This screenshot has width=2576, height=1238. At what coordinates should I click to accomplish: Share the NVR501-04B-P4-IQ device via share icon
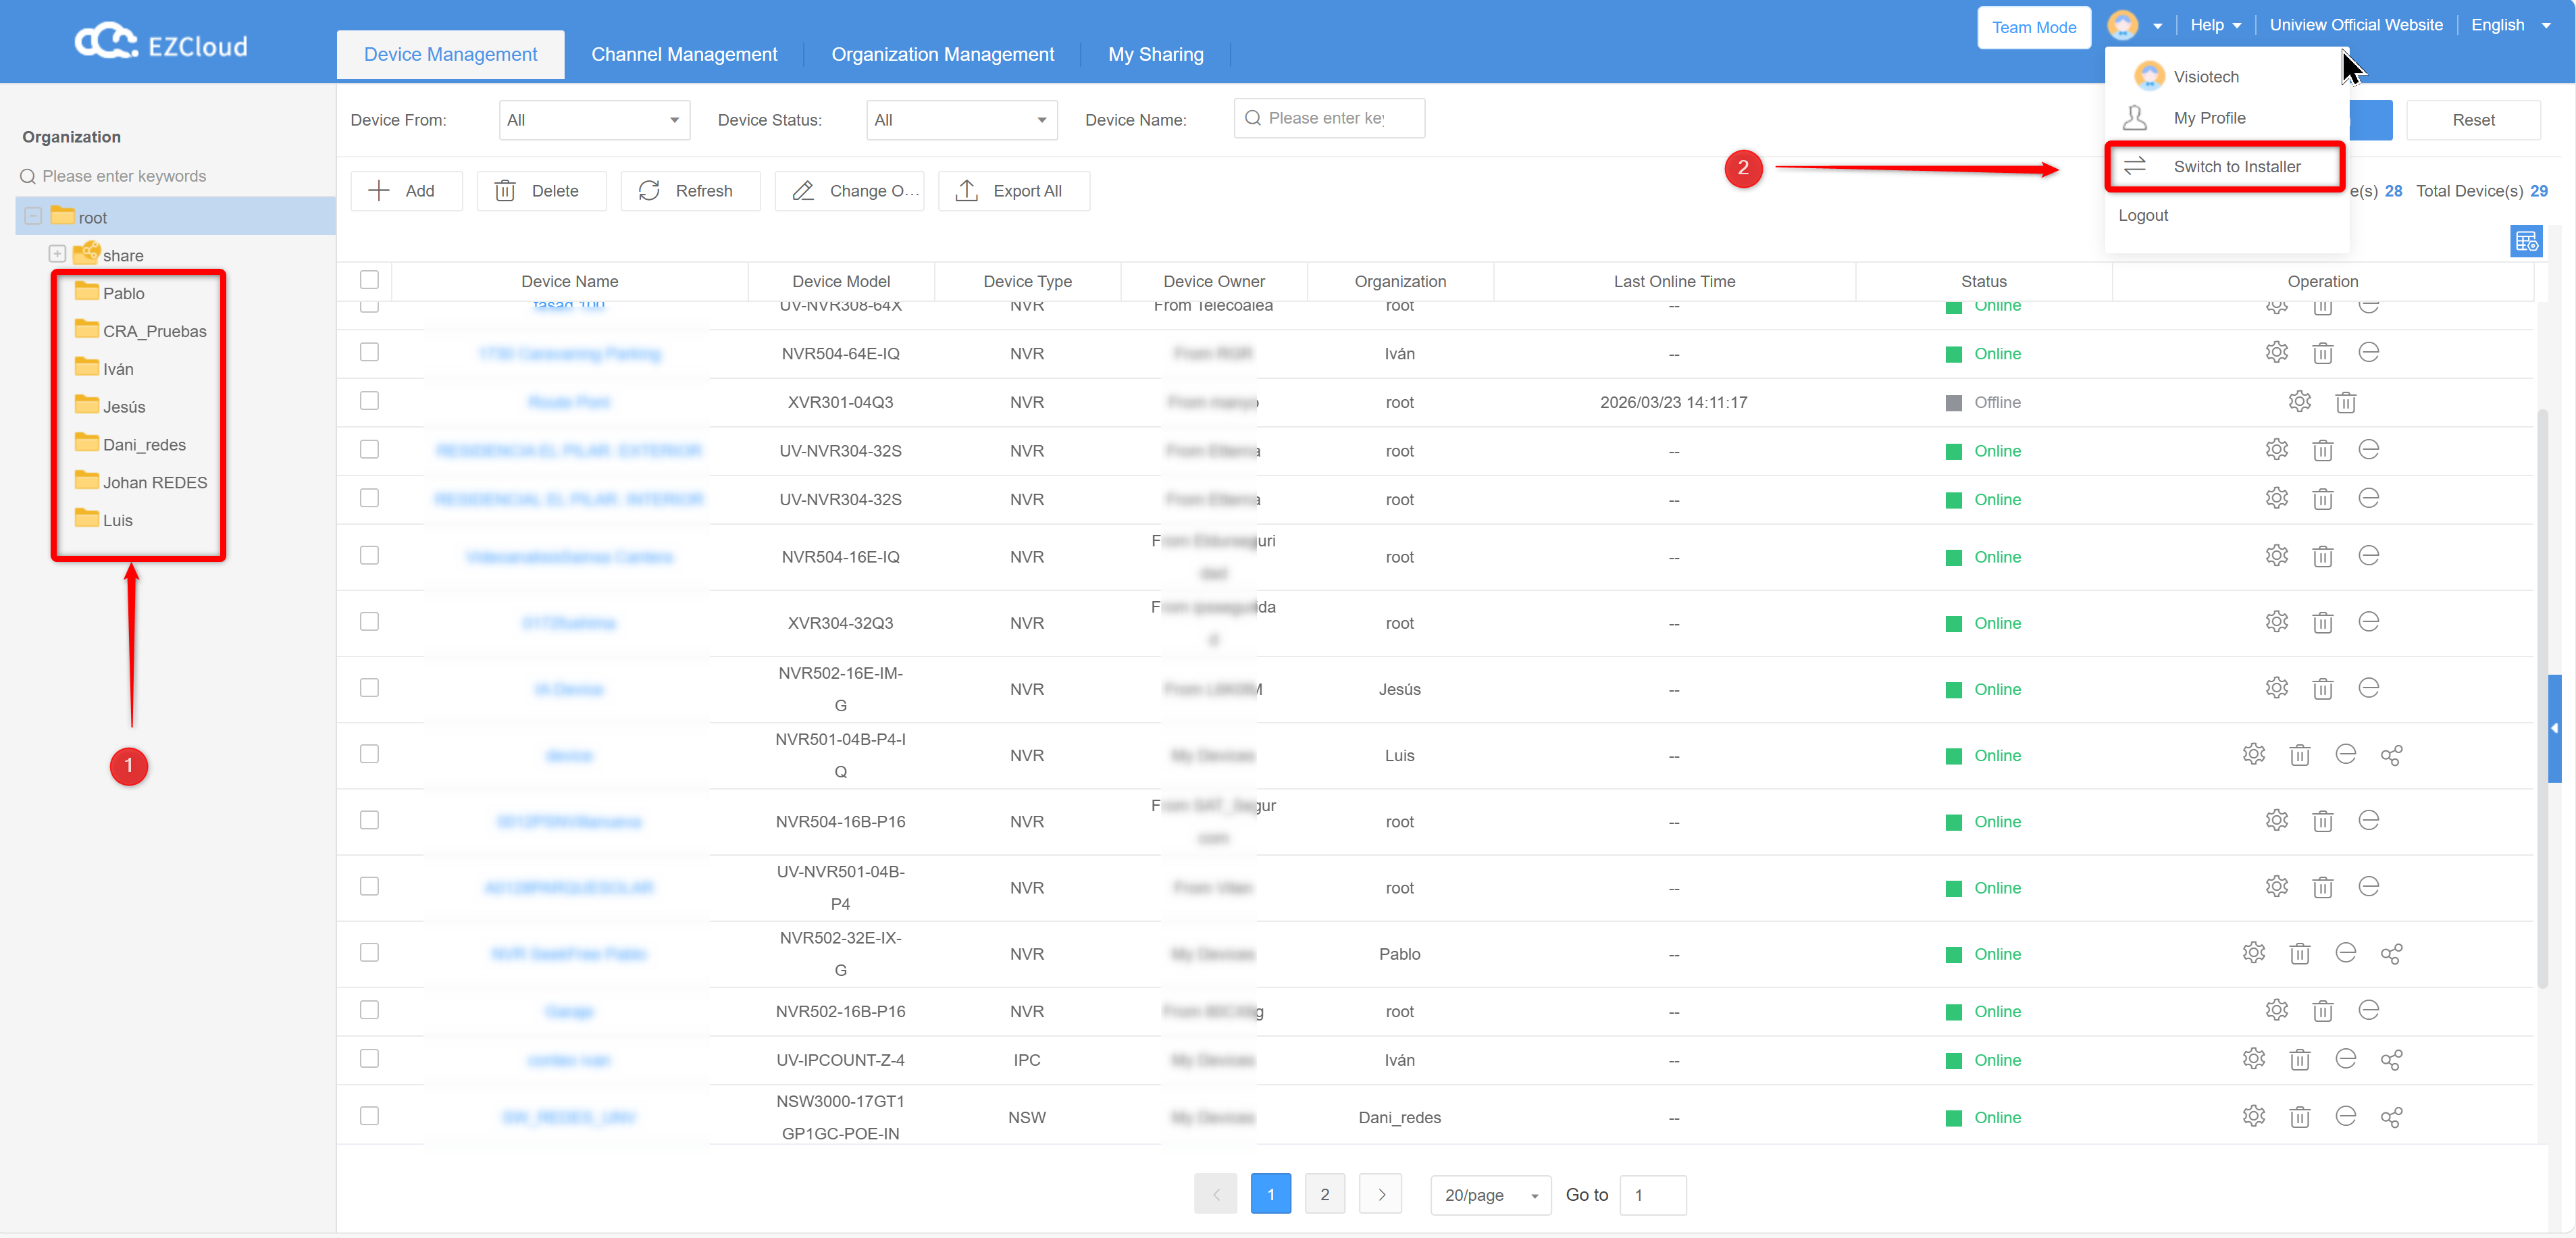point(2391,755)
